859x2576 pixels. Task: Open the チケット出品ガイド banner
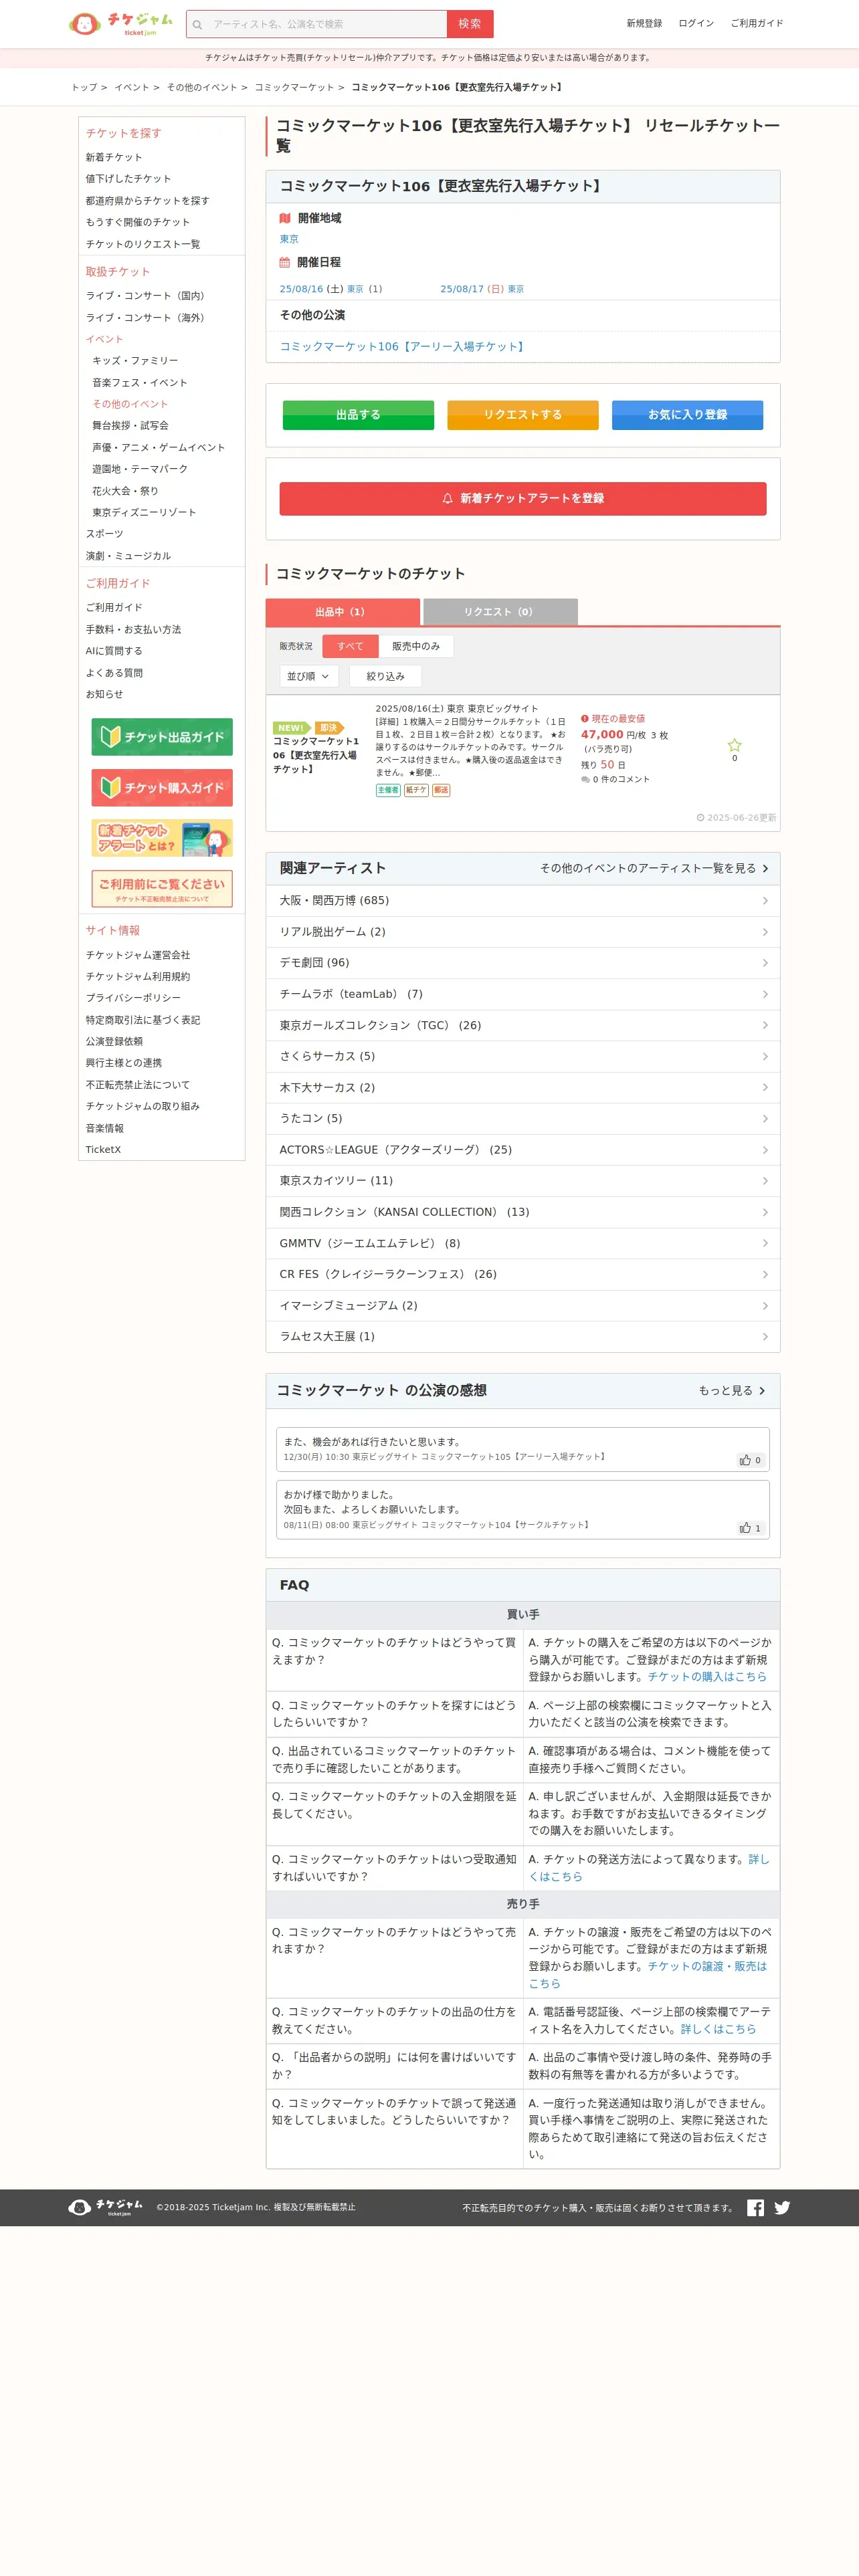click(162, 737)
